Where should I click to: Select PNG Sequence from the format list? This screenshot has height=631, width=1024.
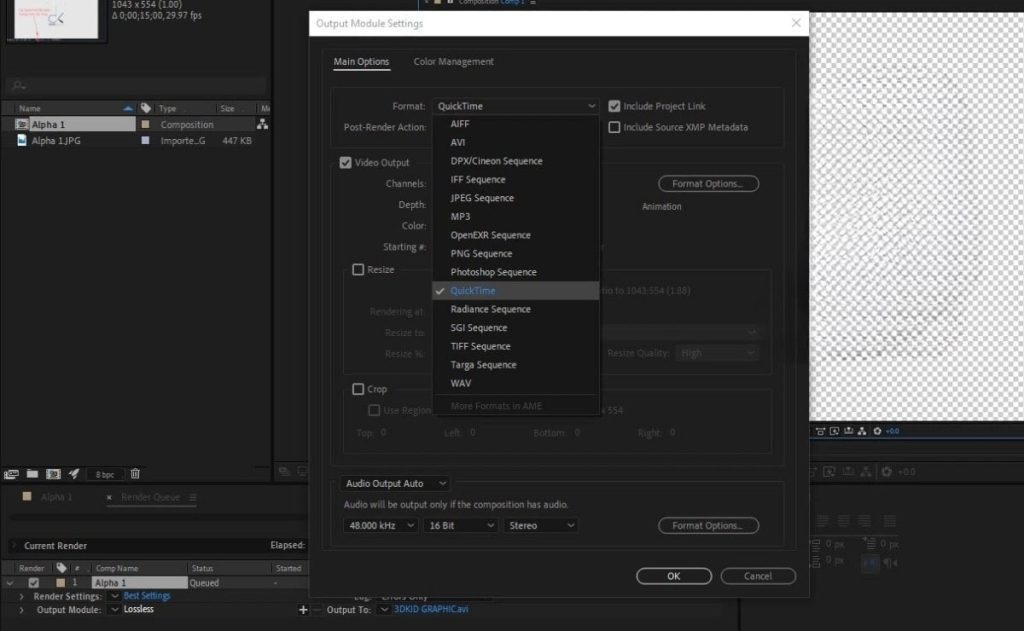click(x=480, y=253)
